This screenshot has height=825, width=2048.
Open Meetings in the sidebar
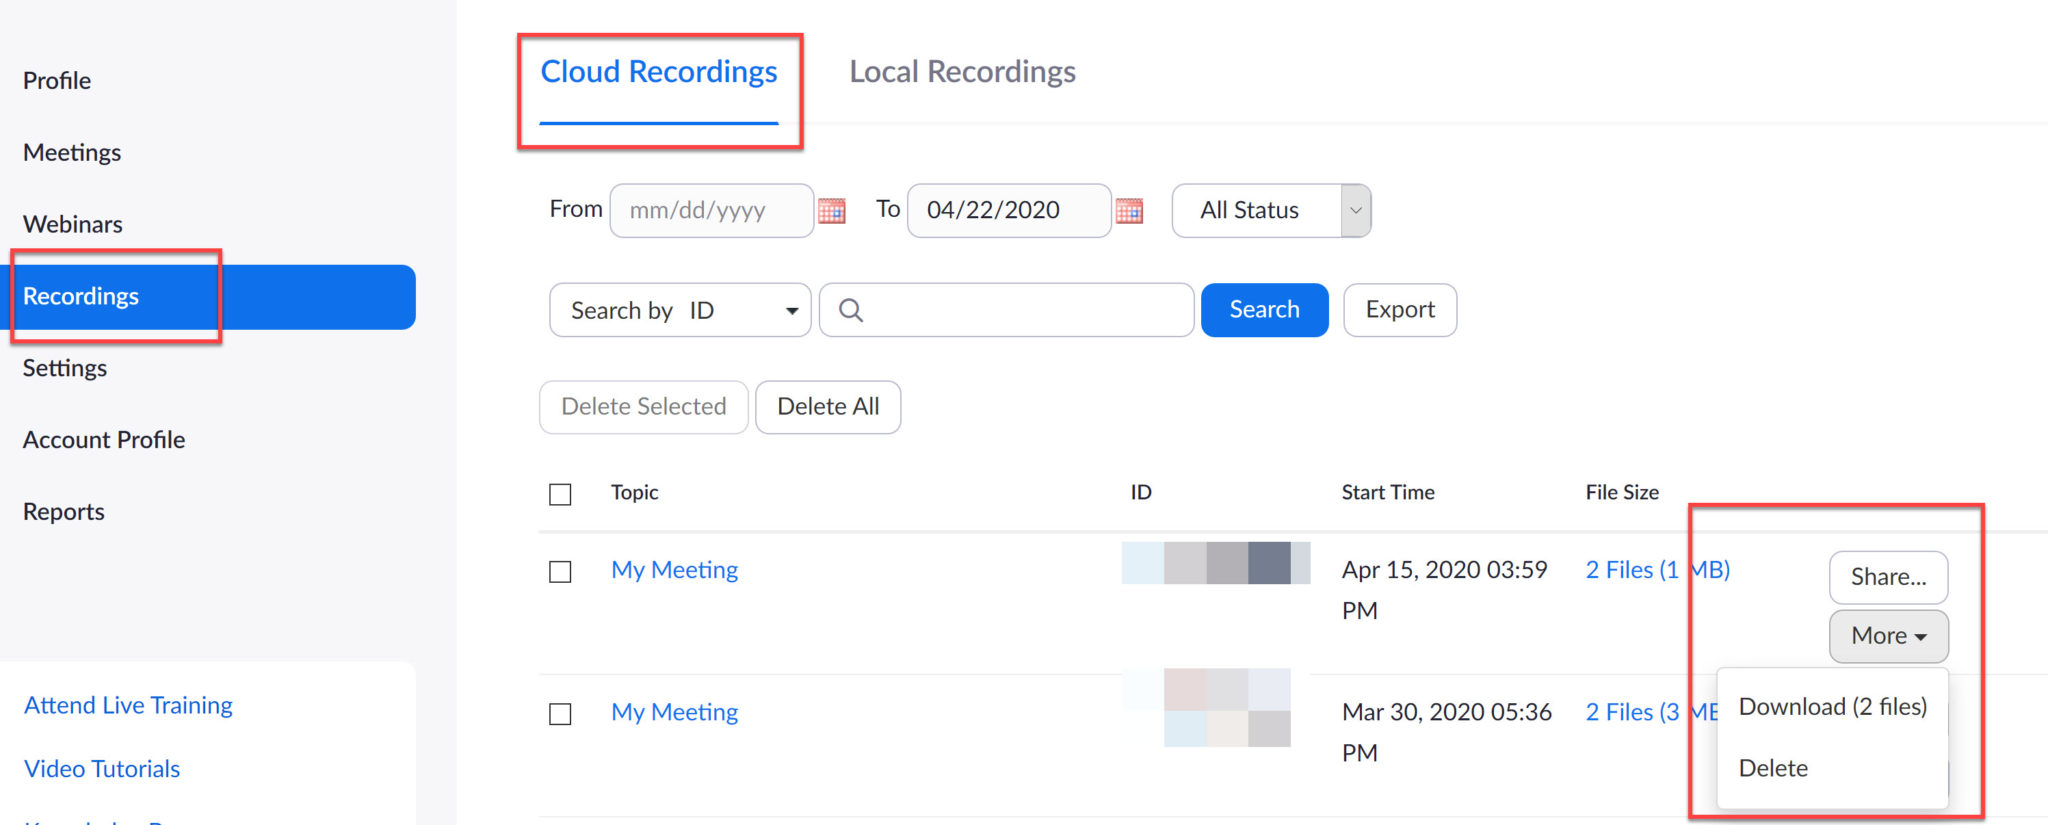click(x=72, y=152)
